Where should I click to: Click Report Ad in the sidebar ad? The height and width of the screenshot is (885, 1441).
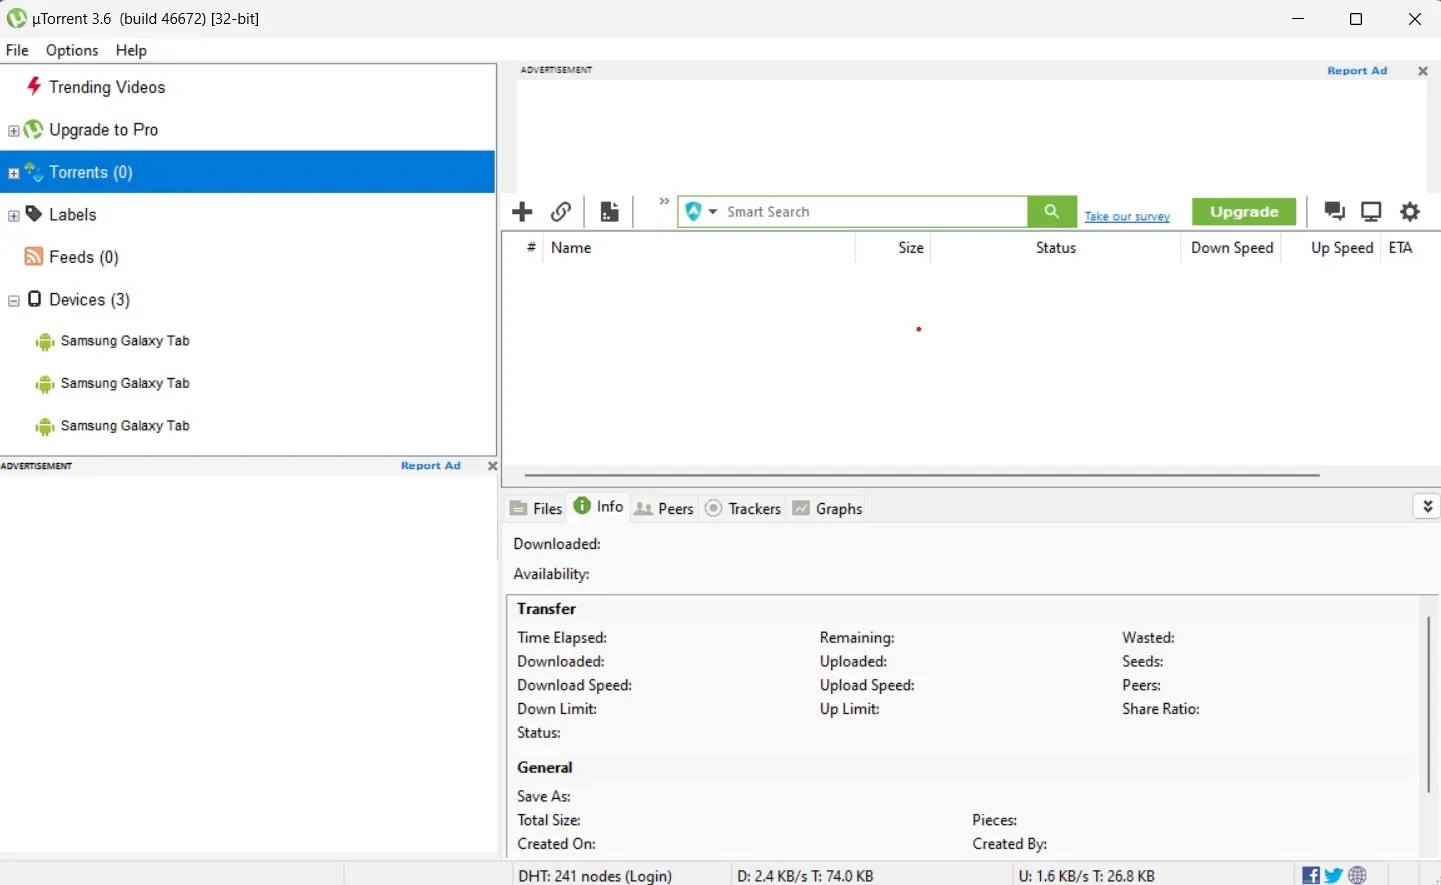[x=431, y=466]
